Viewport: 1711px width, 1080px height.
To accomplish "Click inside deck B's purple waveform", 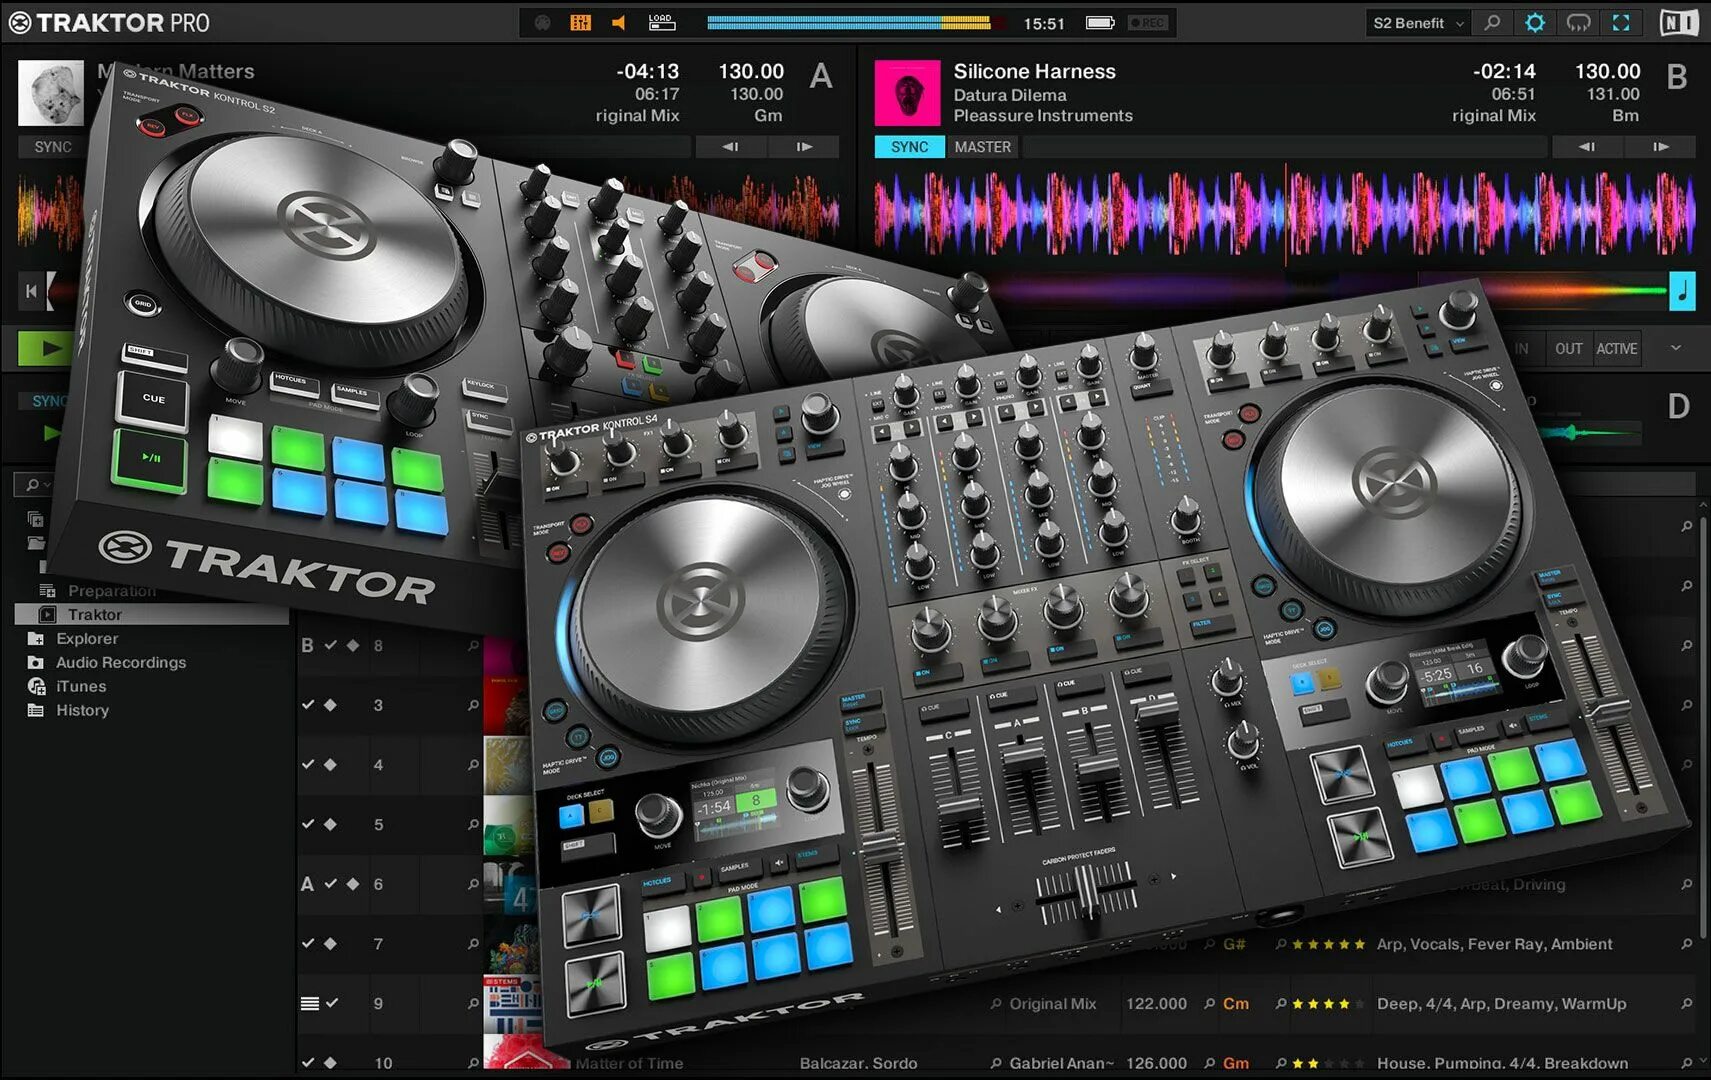I will 1285,213.
